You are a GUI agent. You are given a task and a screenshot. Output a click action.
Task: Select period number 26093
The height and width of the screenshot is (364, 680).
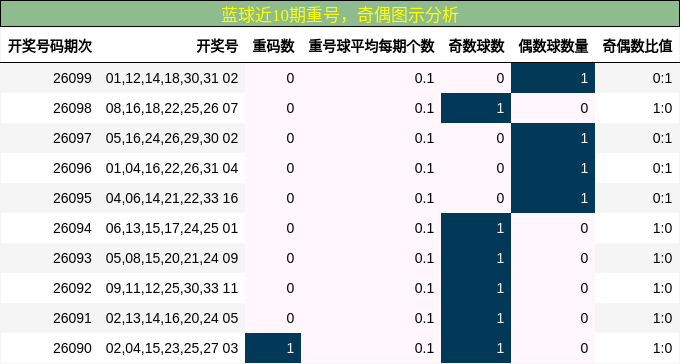[x=72, y=258]
